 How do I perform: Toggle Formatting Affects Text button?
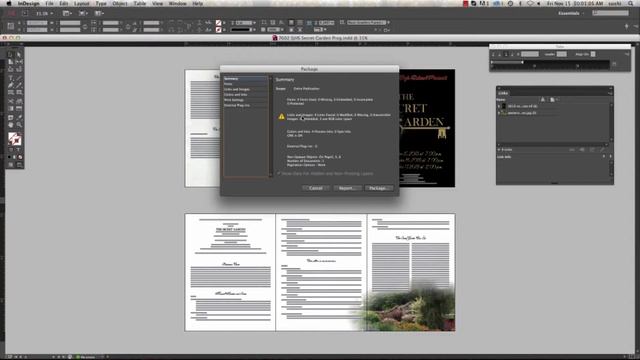pos(18,149)
